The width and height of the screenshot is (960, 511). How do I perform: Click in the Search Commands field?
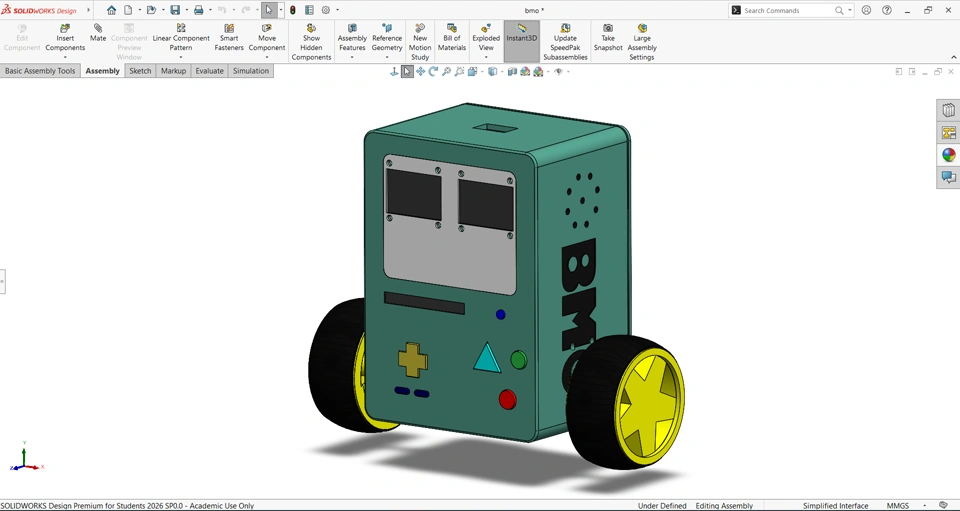pos(789,10)
